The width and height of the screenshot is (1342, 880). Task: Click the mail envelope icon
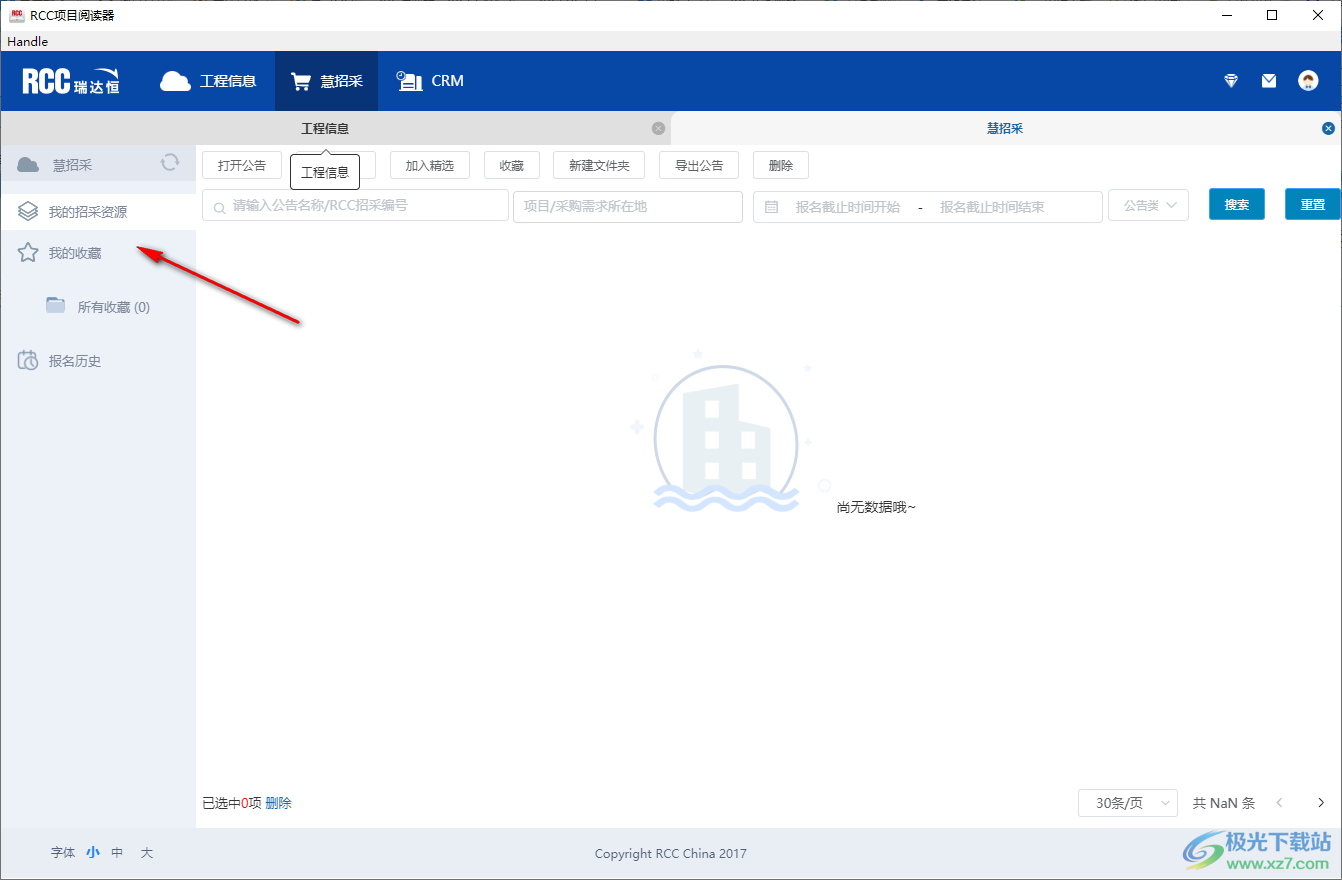(1268, 80)
